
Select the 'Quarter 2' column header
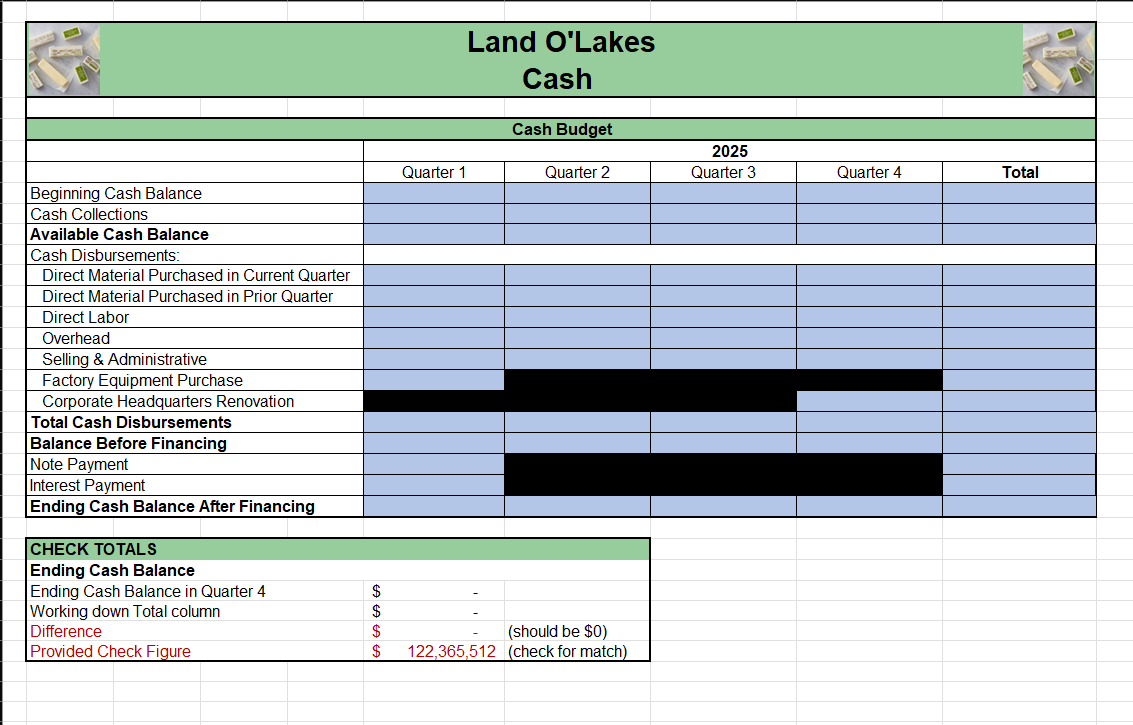pyautogui.click(x=577, y=172)
